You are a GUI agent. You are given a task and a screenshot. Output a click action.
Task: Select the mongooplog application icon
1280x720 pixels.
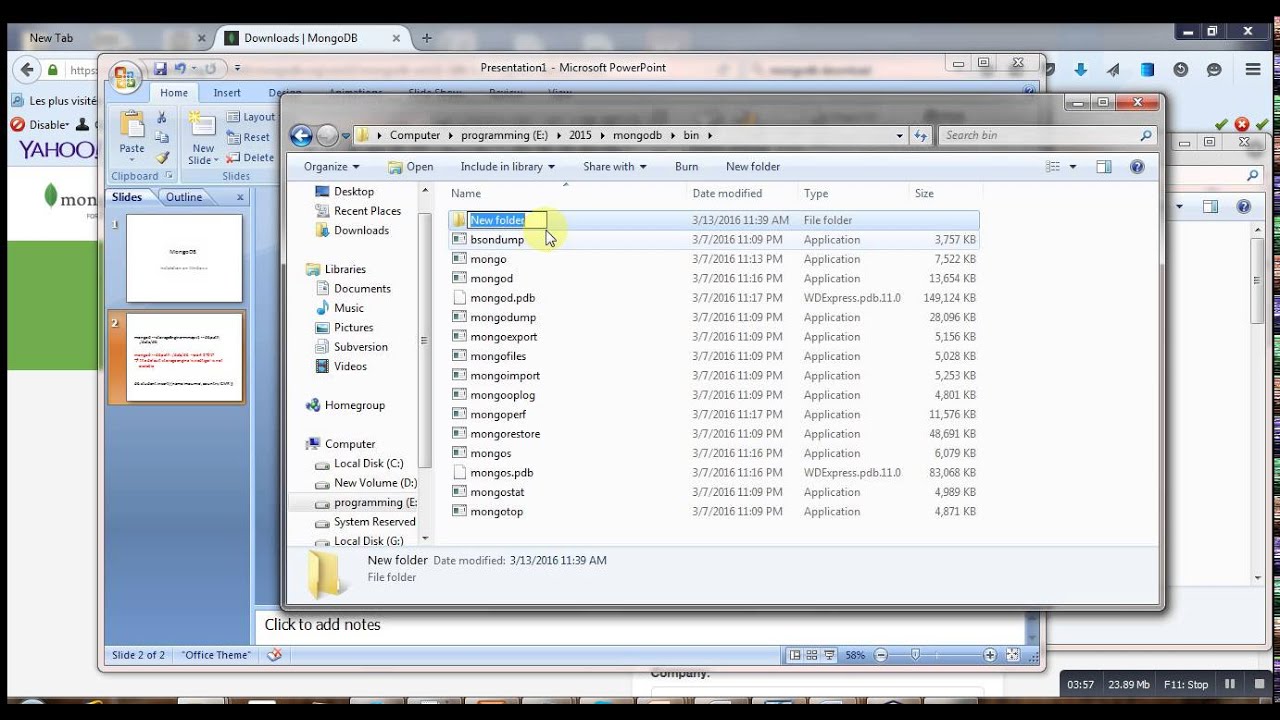click(x=459, y=395)
